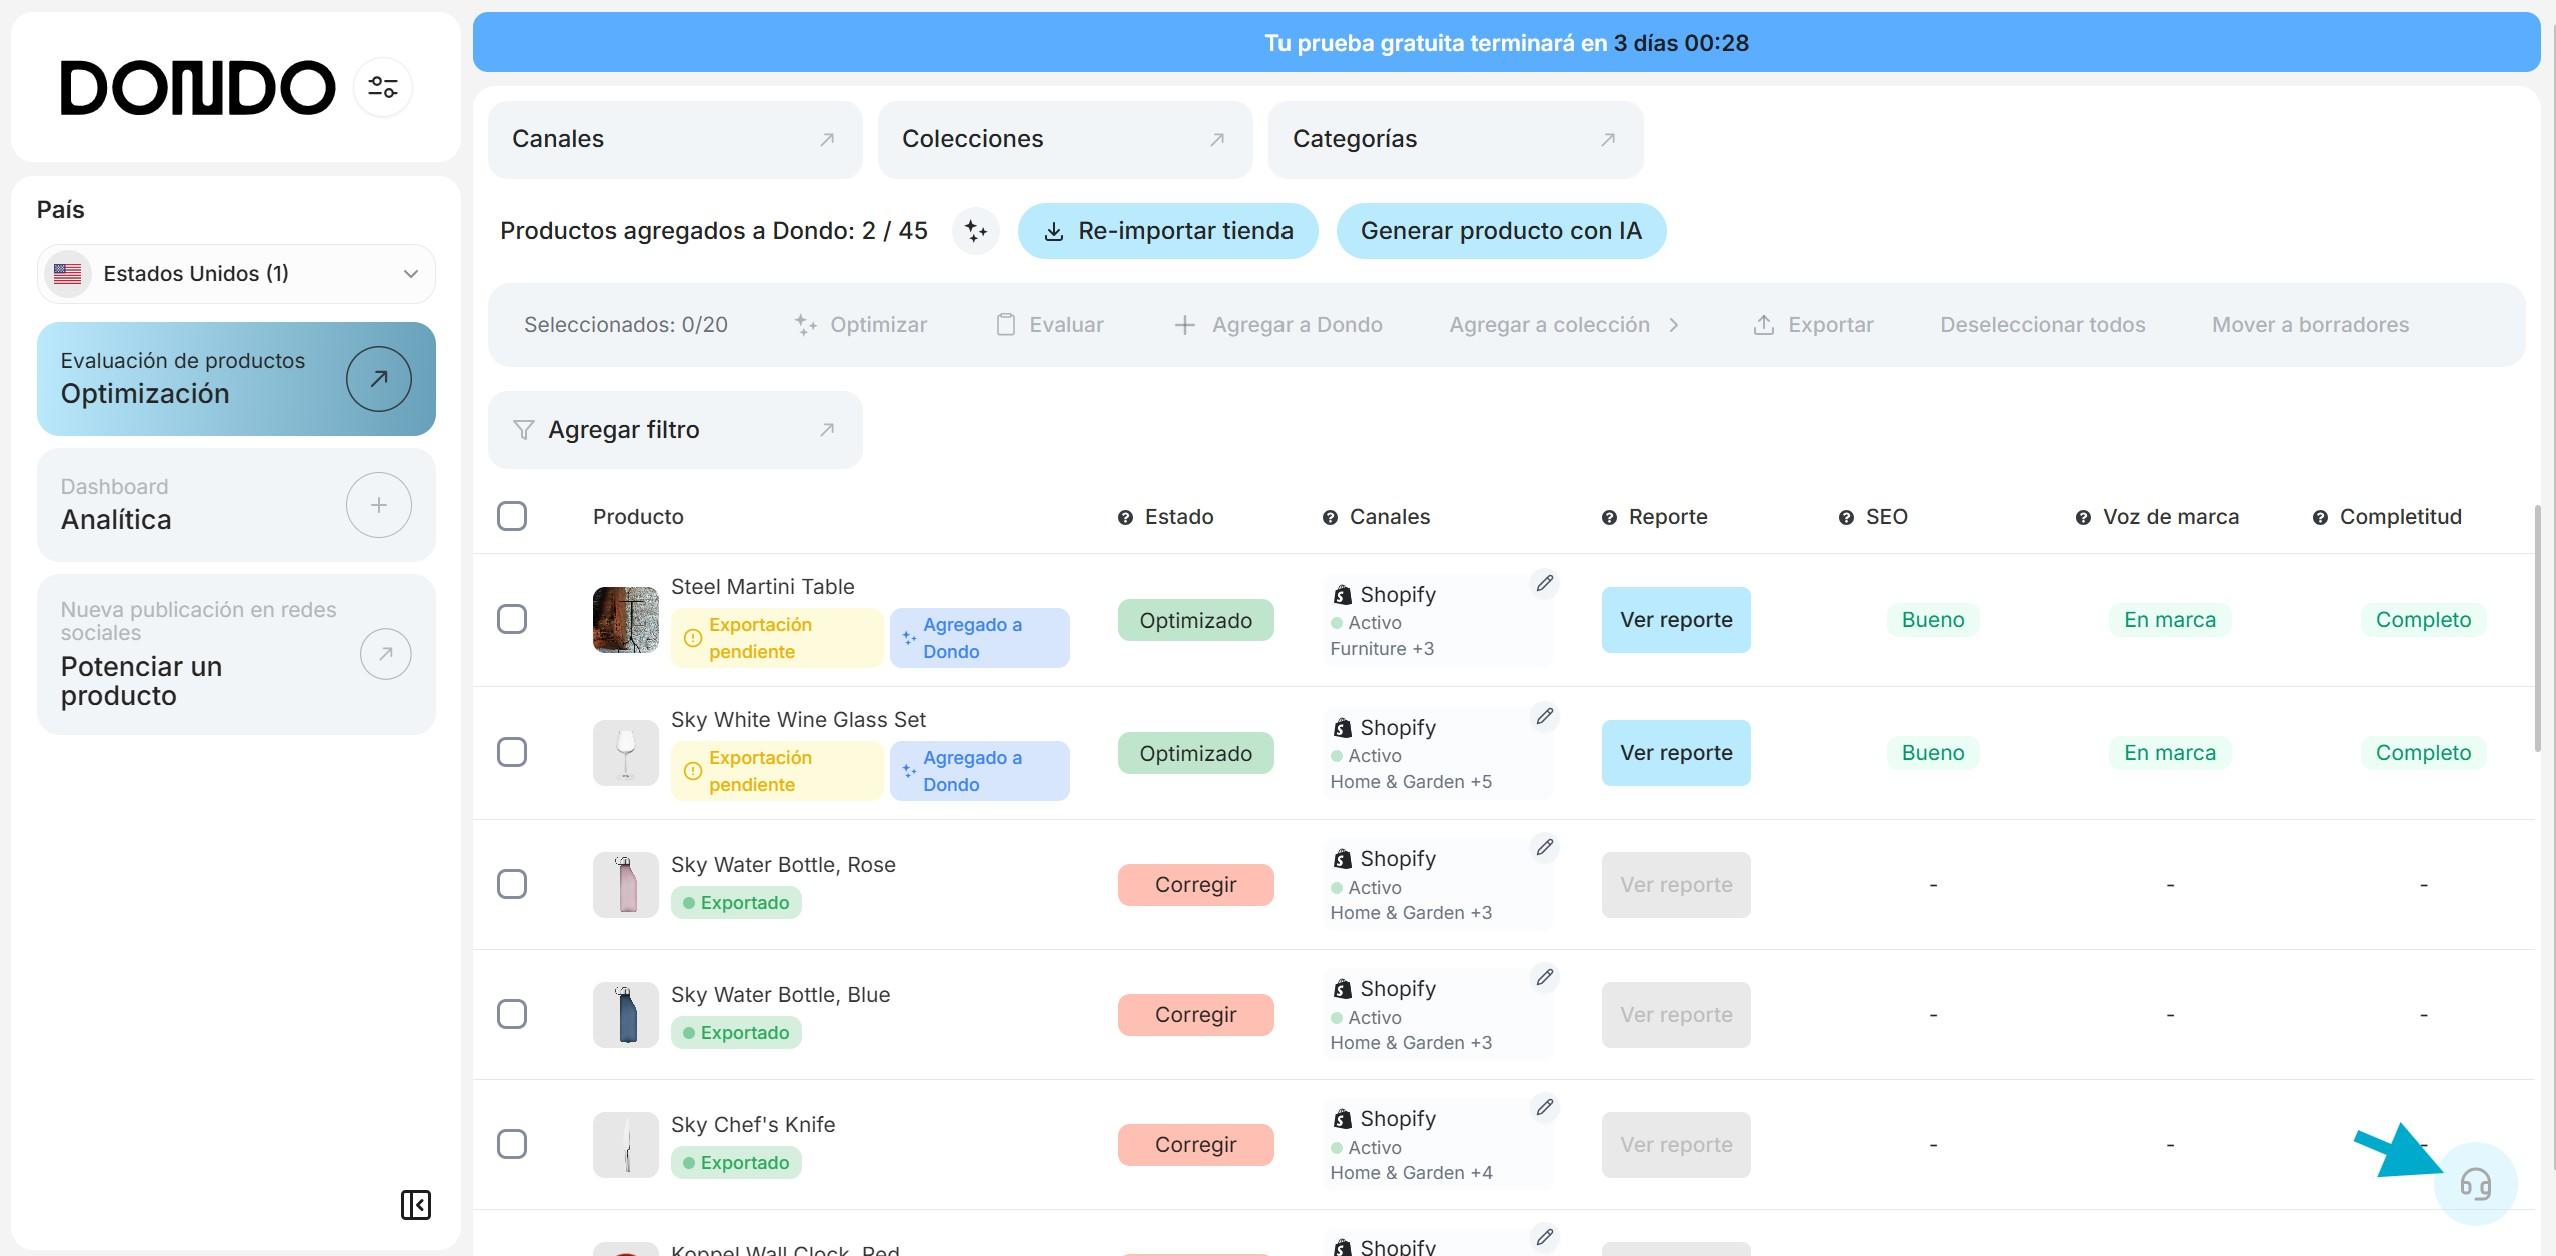Screen dimensions: 2556x1256
Task: Click help icon next to SEO column
Action: 1846,517
